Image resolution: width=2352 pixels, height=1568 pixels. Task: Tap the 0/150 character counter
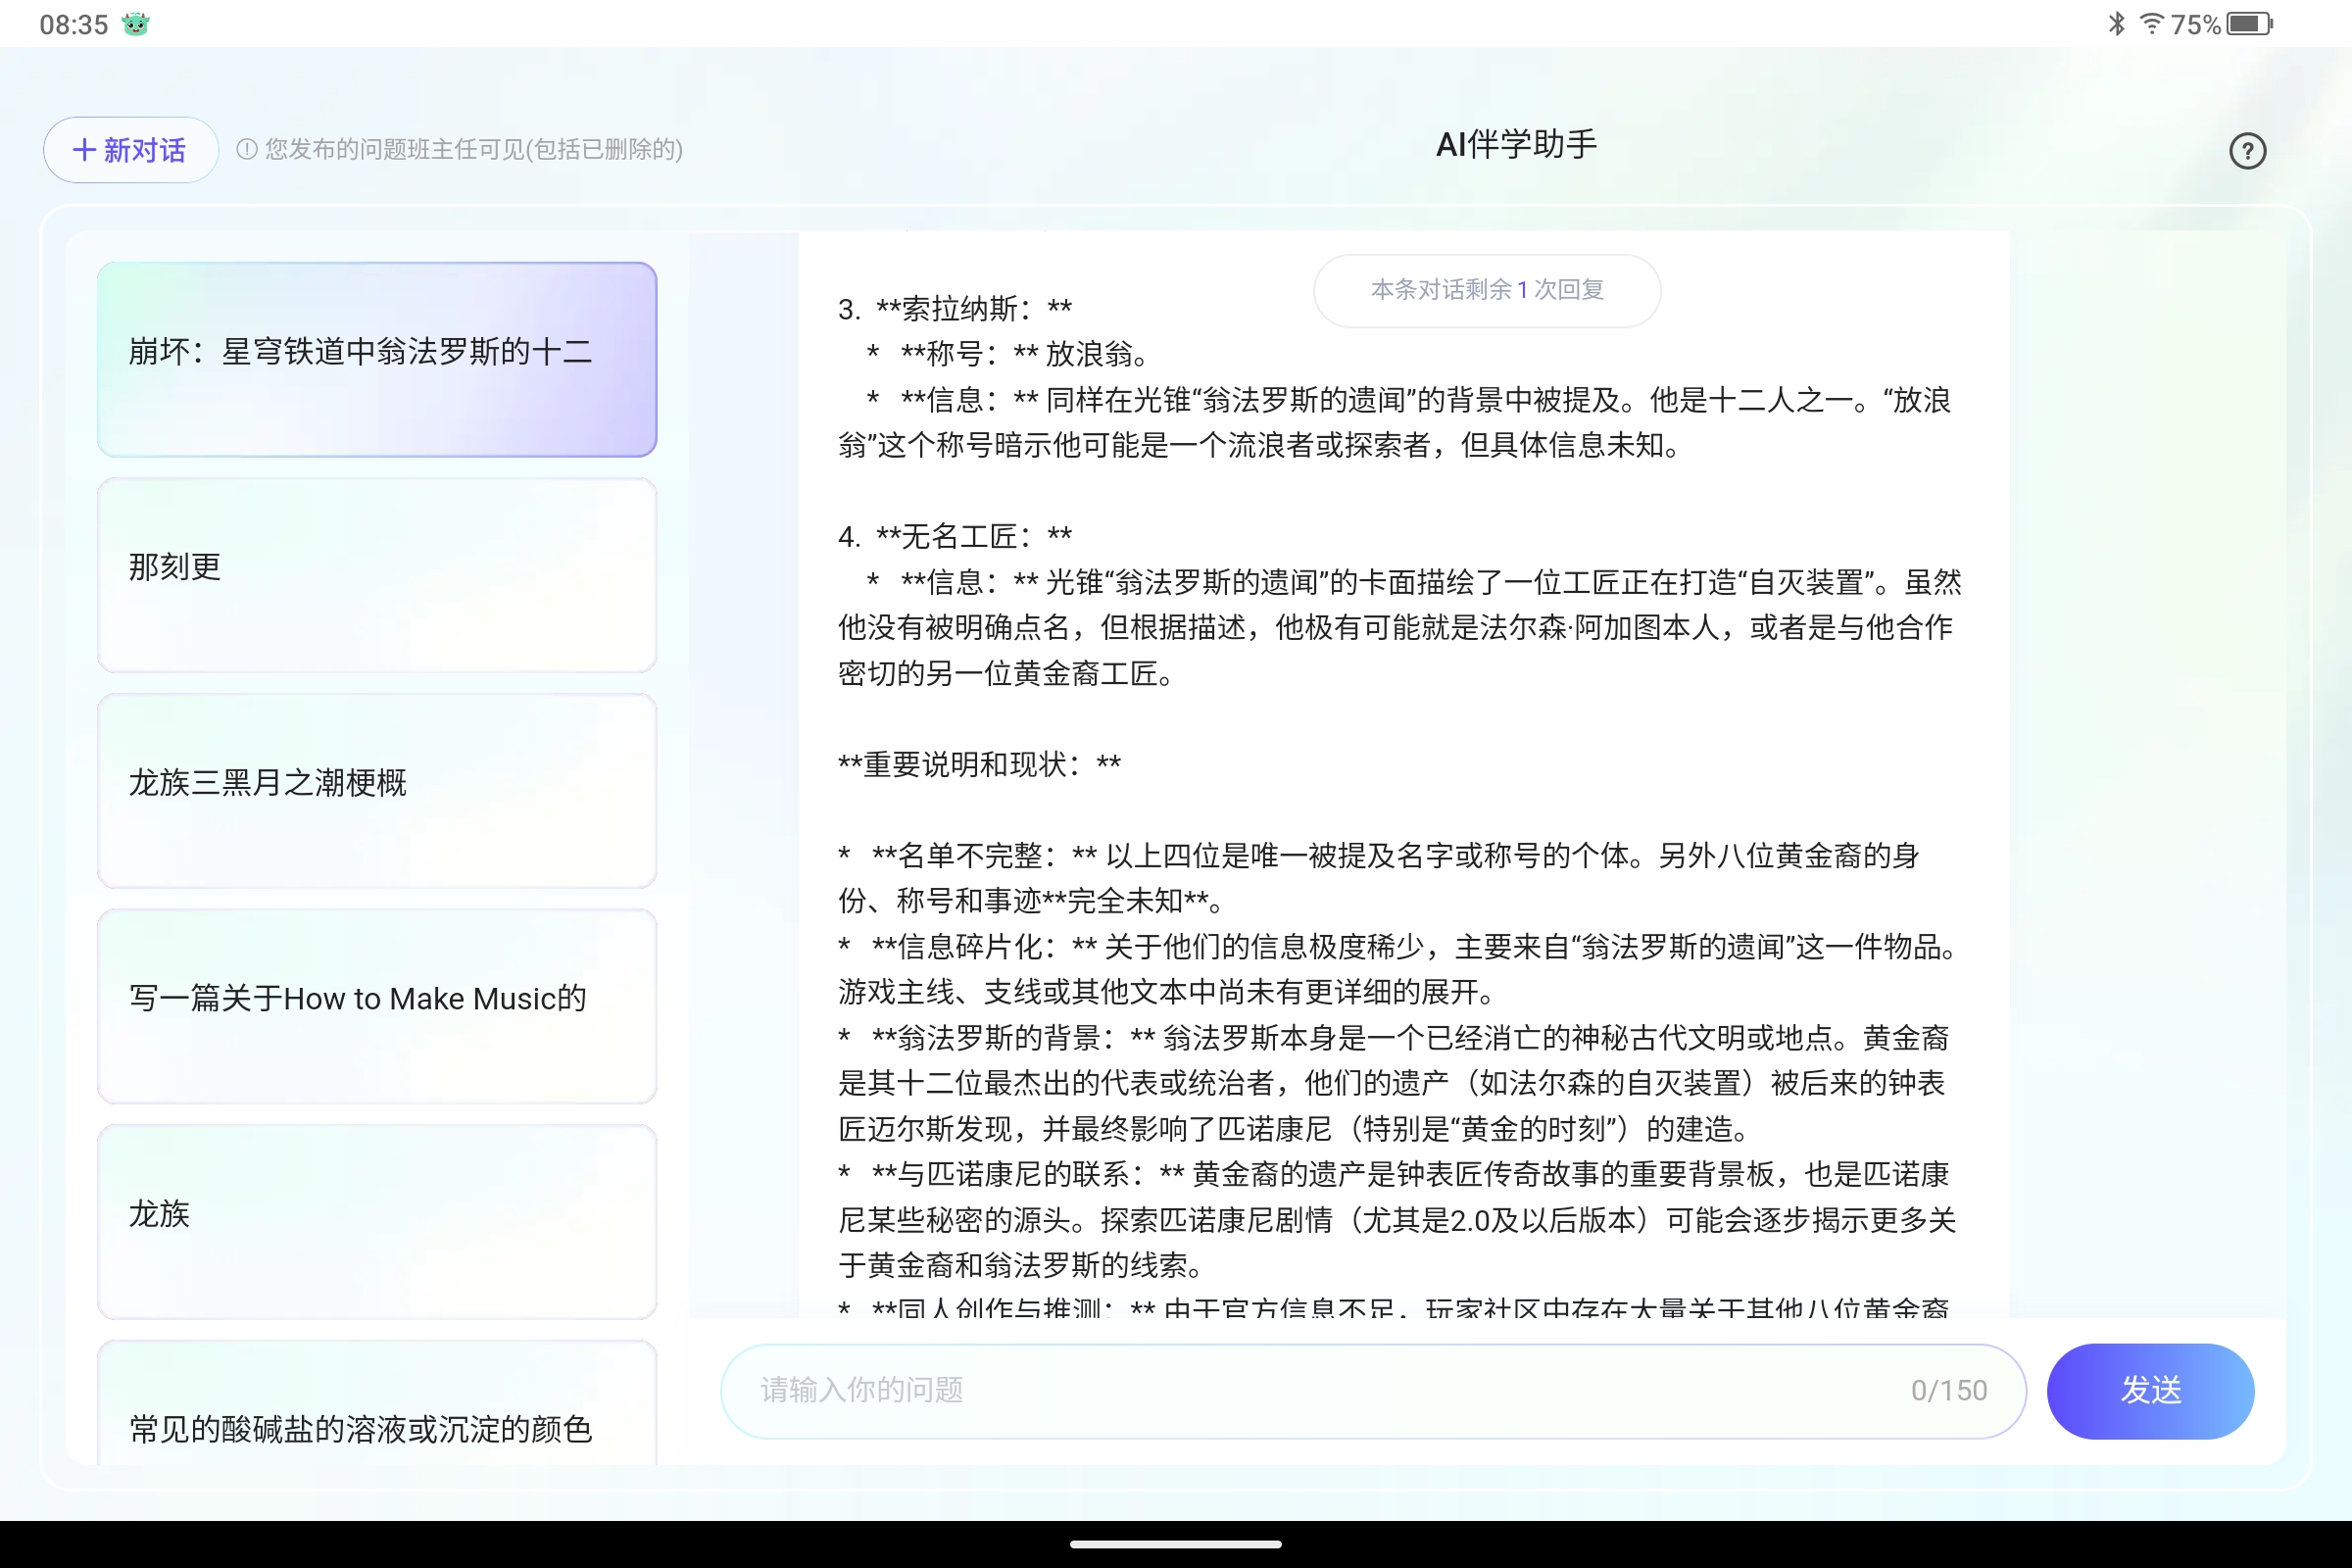point(1949,1391)
